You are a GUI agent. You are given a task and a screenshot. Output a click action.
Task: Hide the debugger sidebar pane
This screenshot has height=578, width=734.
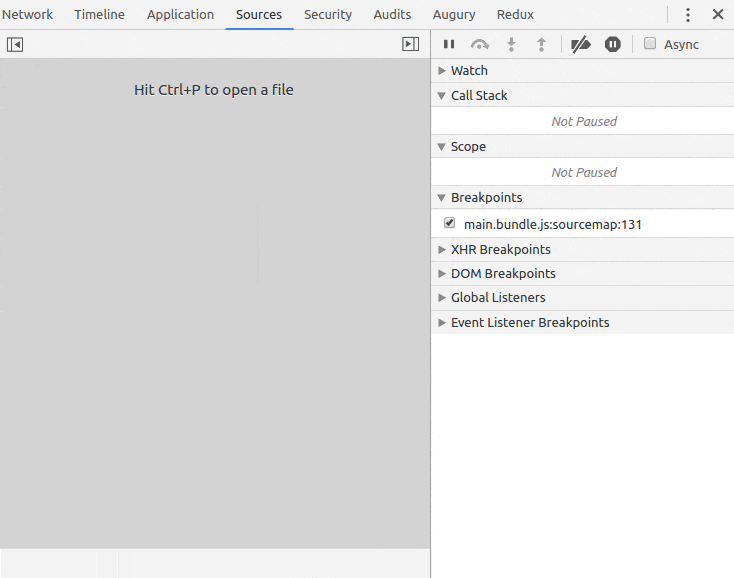click(x=411, y=44)
